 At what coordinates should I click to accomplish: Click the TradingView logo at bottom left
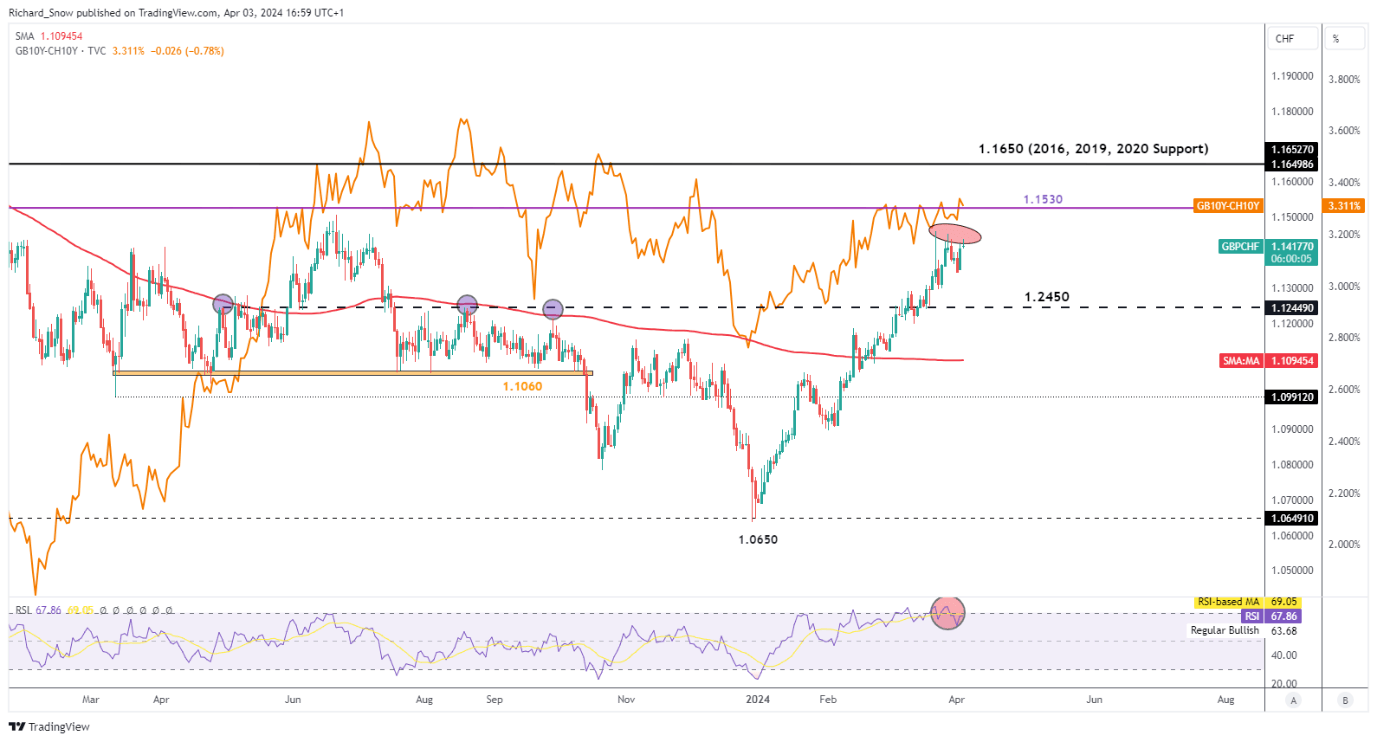tap(49, 726)
